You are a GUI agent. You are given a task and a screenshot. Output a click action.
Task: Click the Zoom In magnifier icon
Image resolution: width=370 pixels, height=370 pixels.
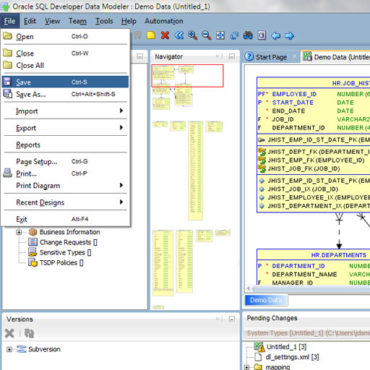tap(193, 35)
